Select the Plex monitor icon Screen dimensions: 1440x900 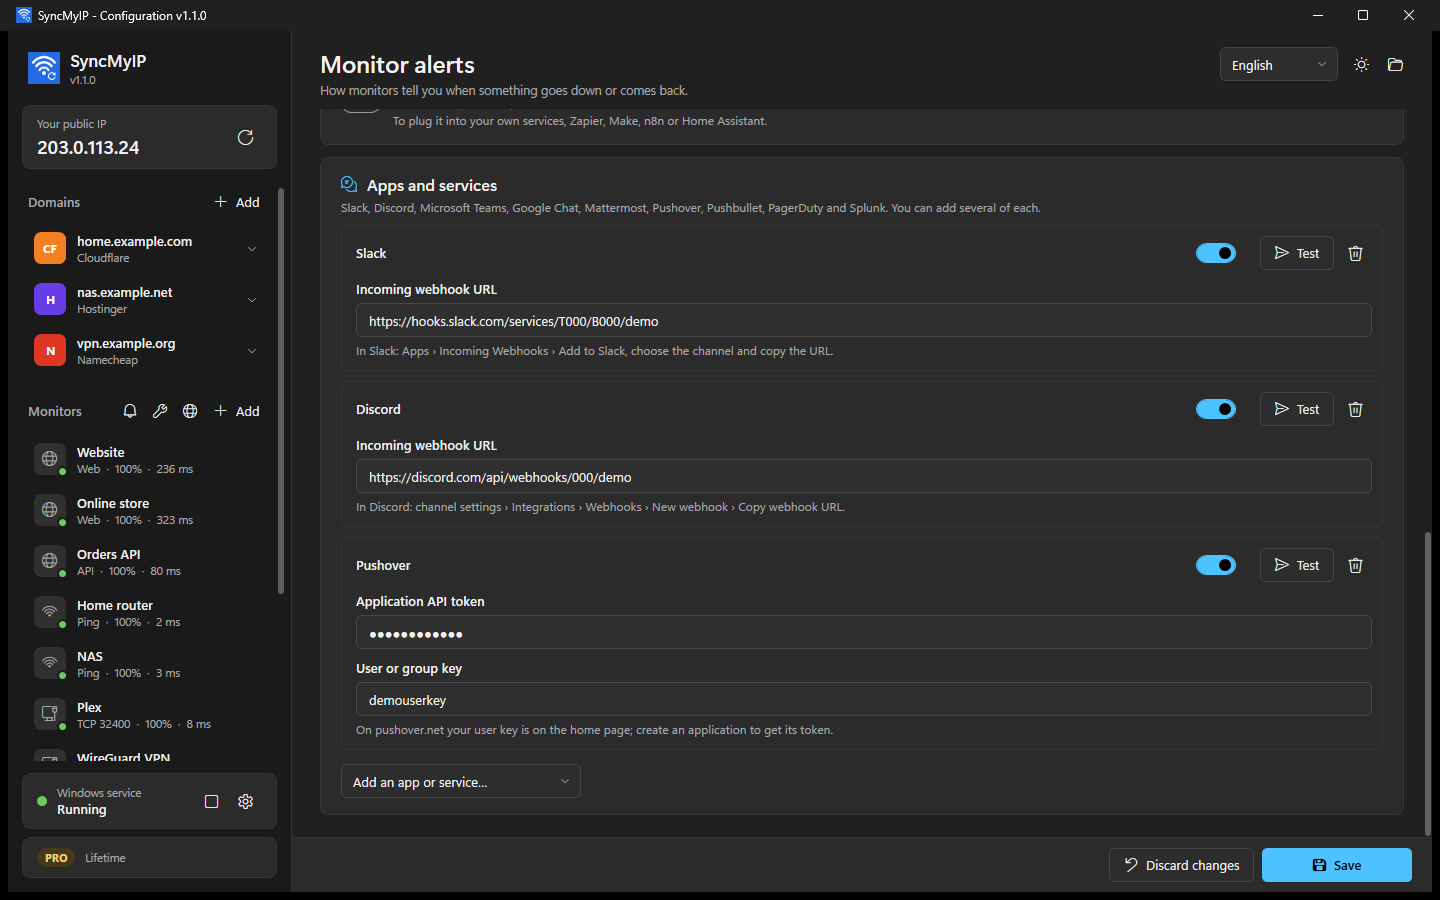pos(50,714)
